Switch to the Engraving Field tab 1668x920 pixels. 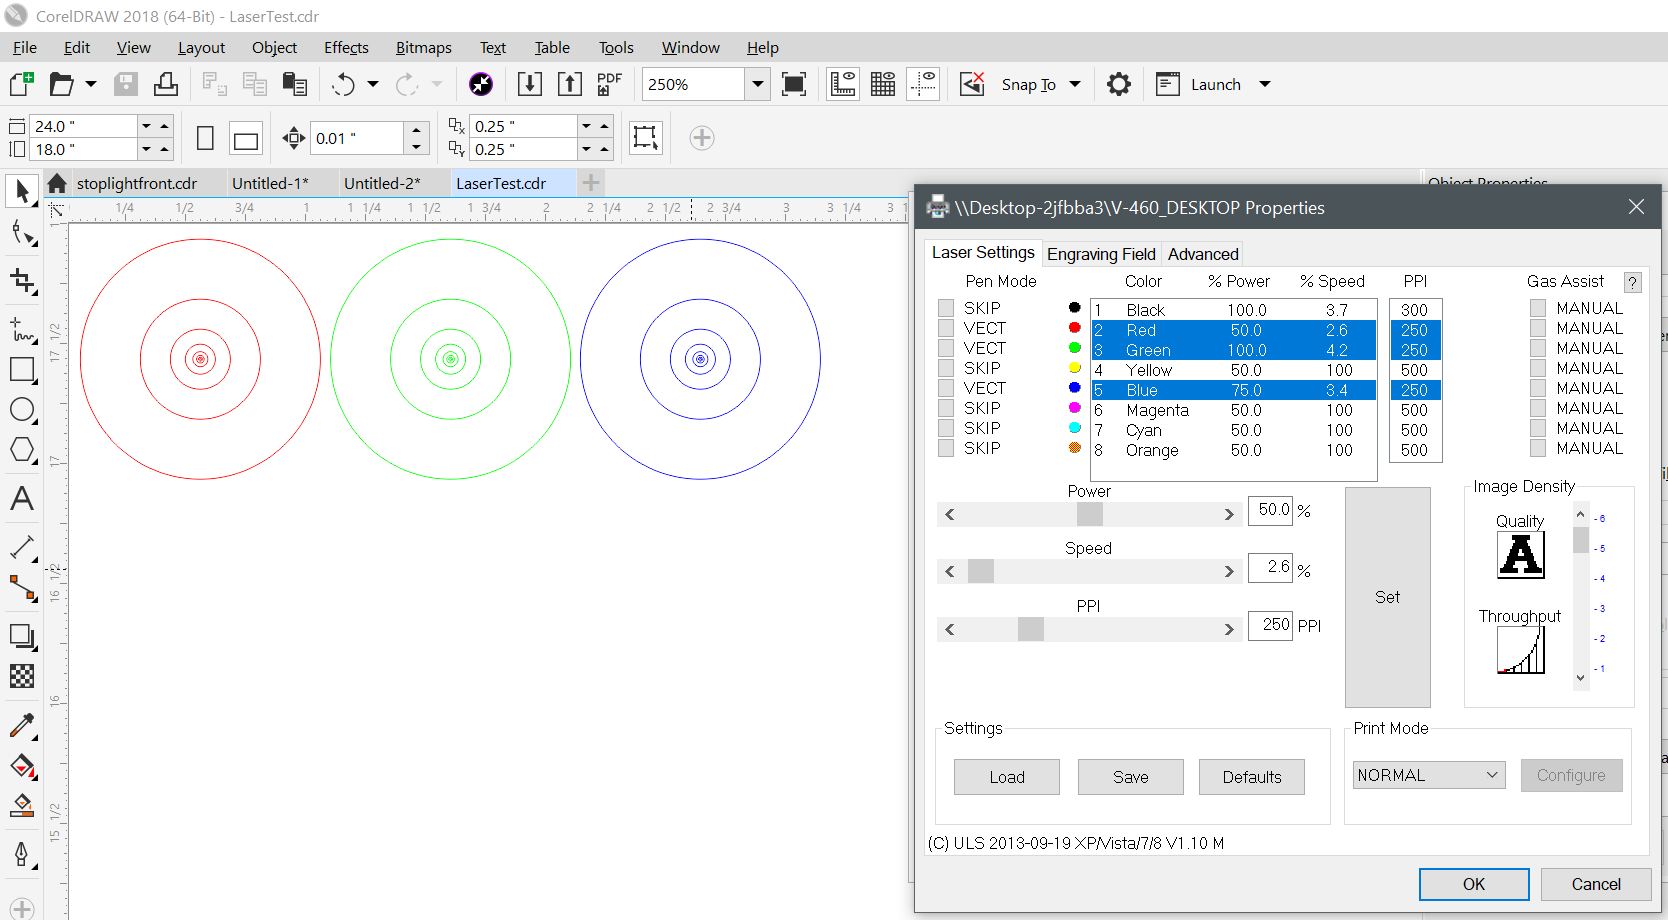click(1101, 254)
